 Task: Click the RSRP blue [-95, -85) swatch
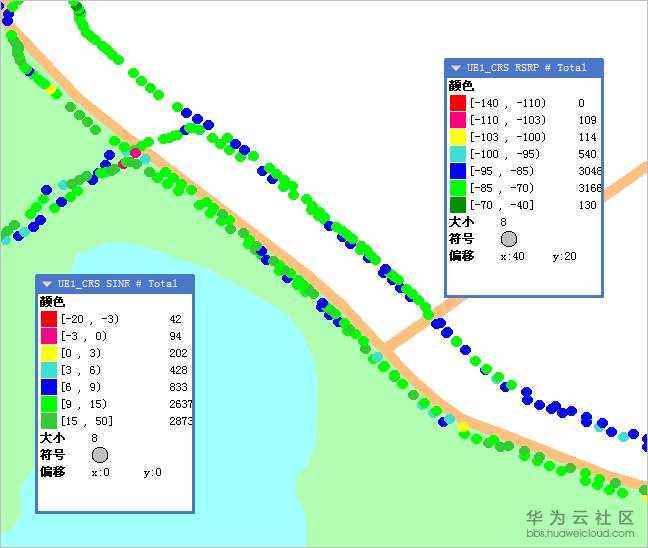(x=458, y=171)
